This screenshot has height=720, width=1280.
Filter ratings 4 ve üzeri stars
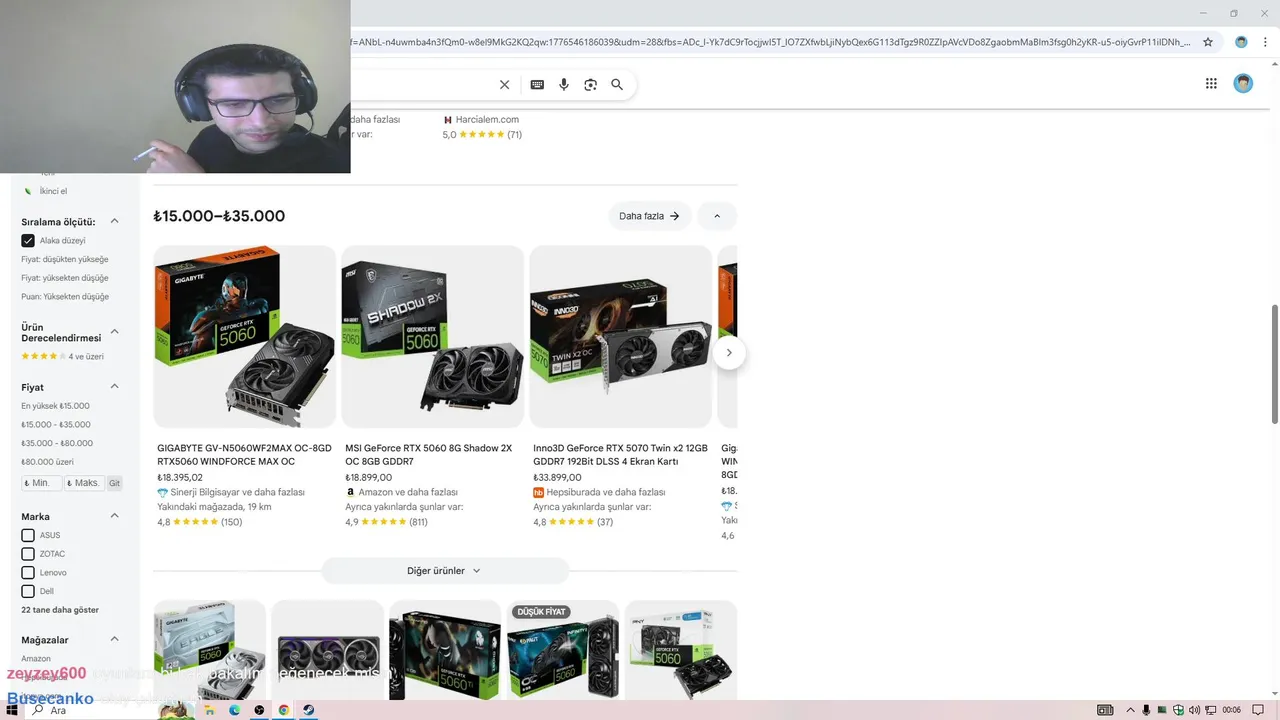[x=62, y=356]
